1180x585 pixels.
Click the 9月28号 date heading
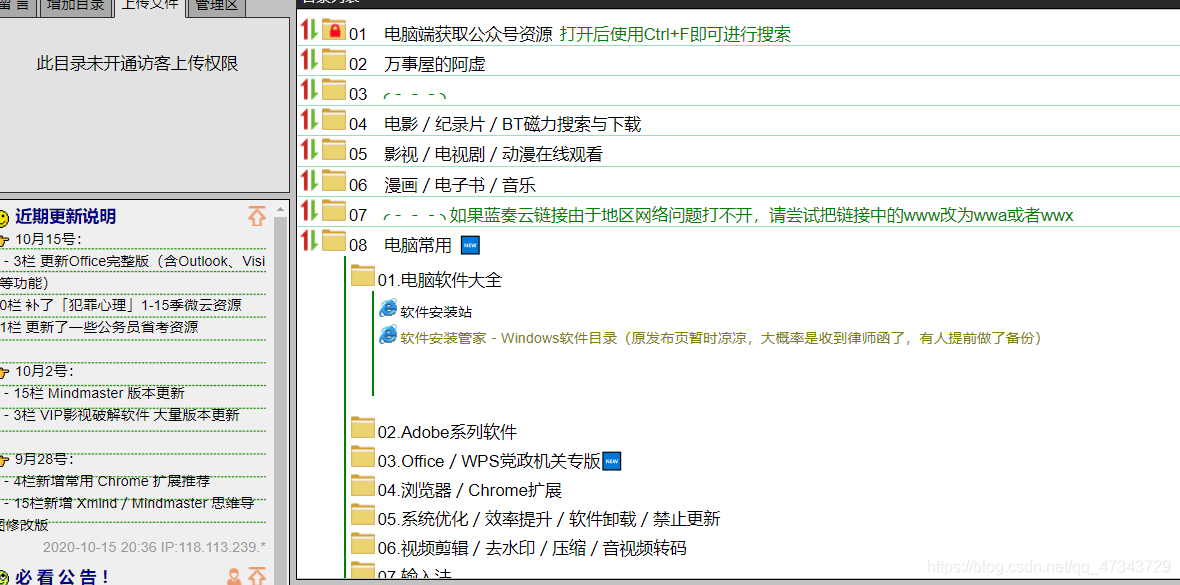tap(44, 459)
